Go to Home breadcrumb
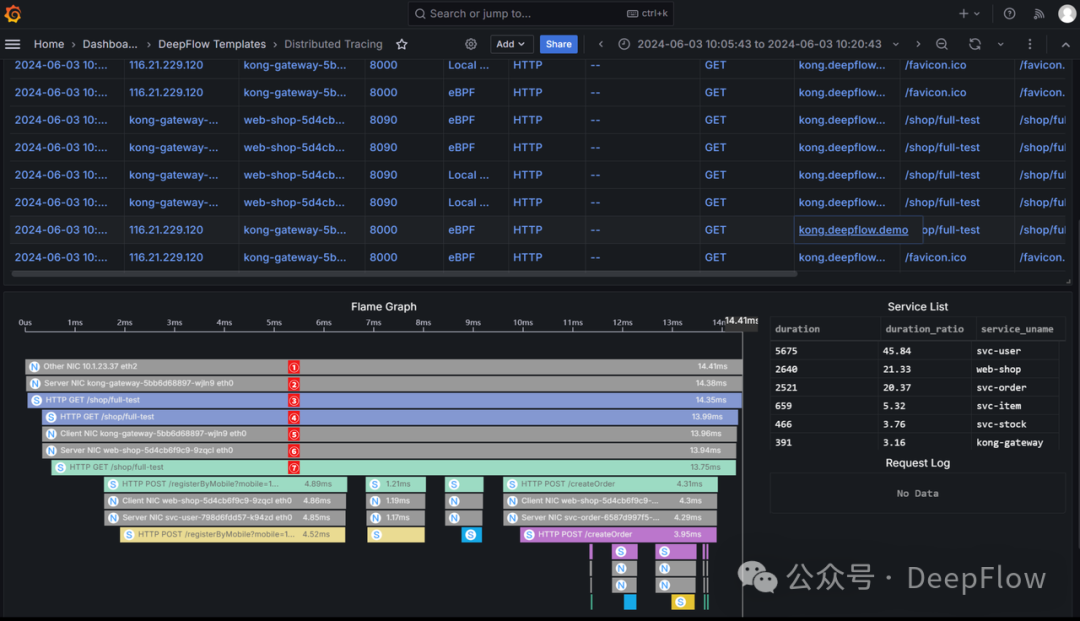The height and width of the screenshot is (621, 1080). 49,44
